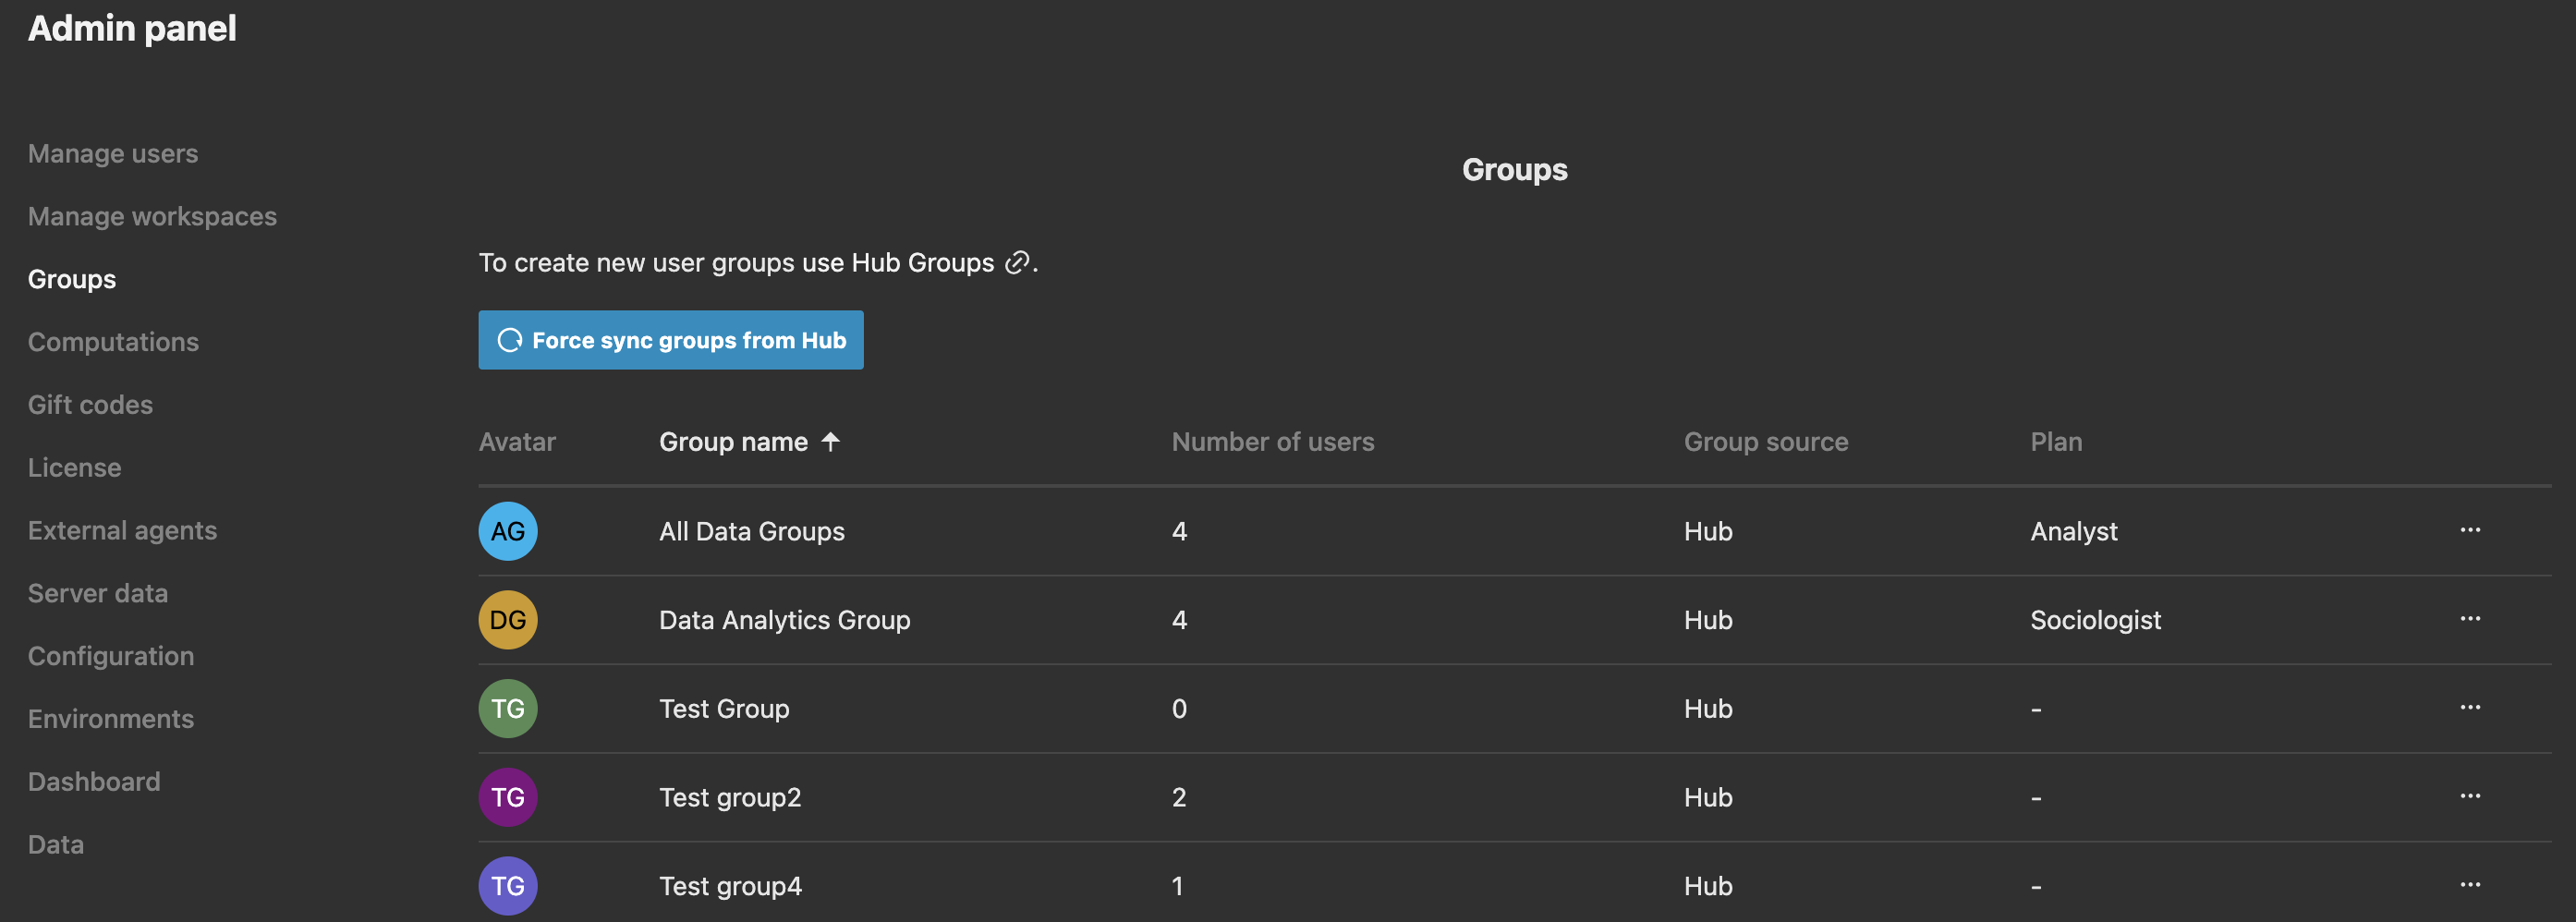Switch to the Computations section

(x=113, y=341)
